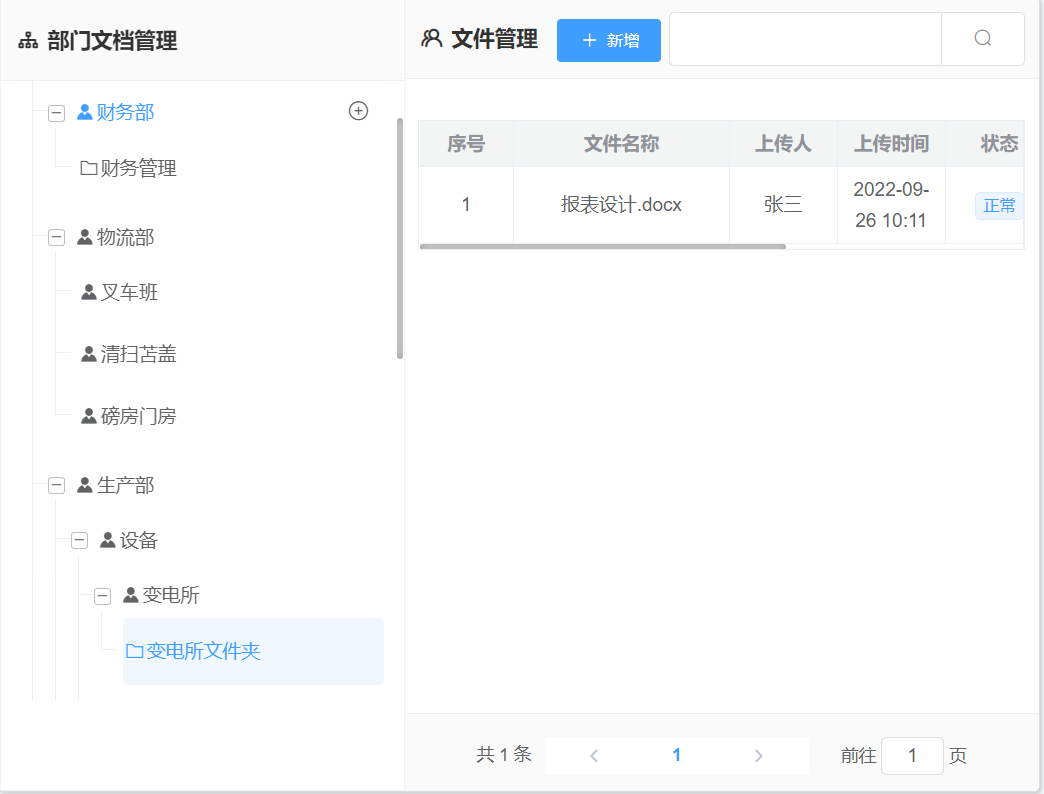Collapse the 财务部 tree node
1044x794 pixels.
click(57, 113)
